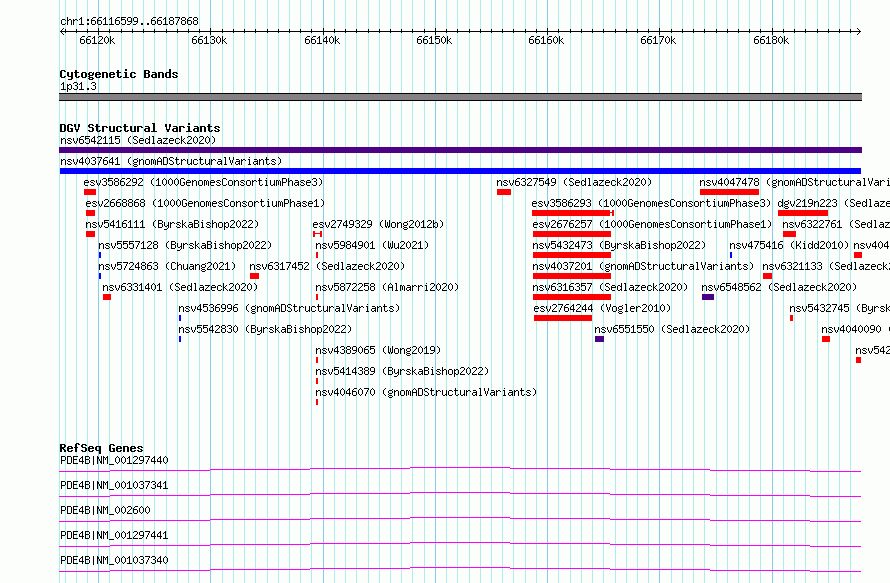Image resolution: width=890 pixels, height=583 pixels.
Task: Select nsv5984901 (Wu2021) label
Action: tap(372, 245)
